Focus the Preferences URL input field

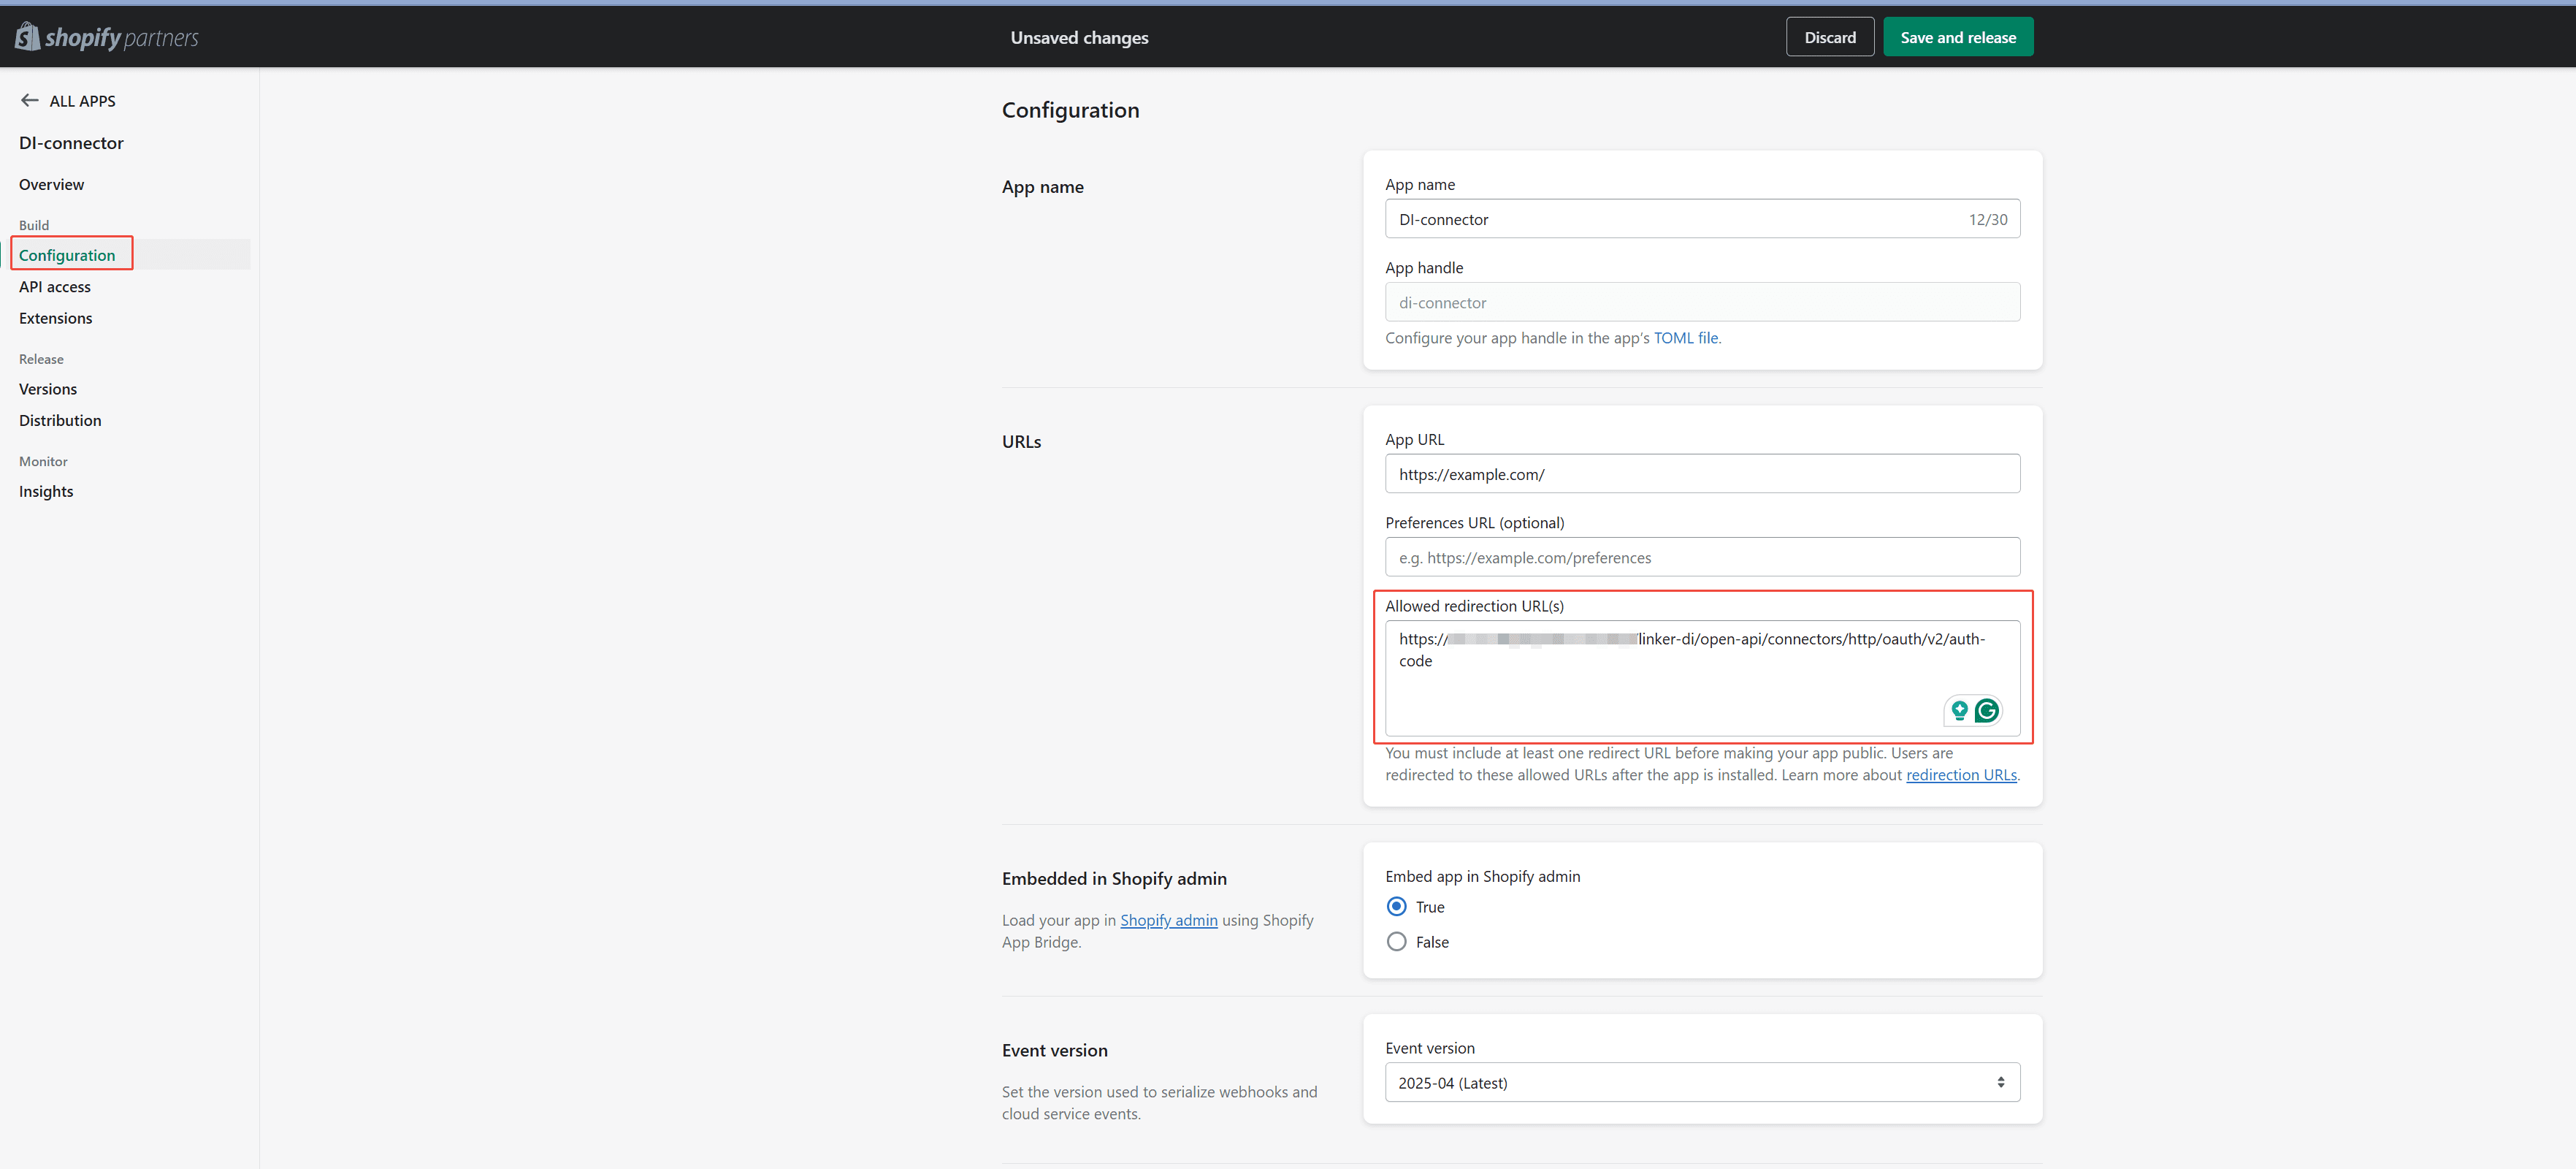1702,557
